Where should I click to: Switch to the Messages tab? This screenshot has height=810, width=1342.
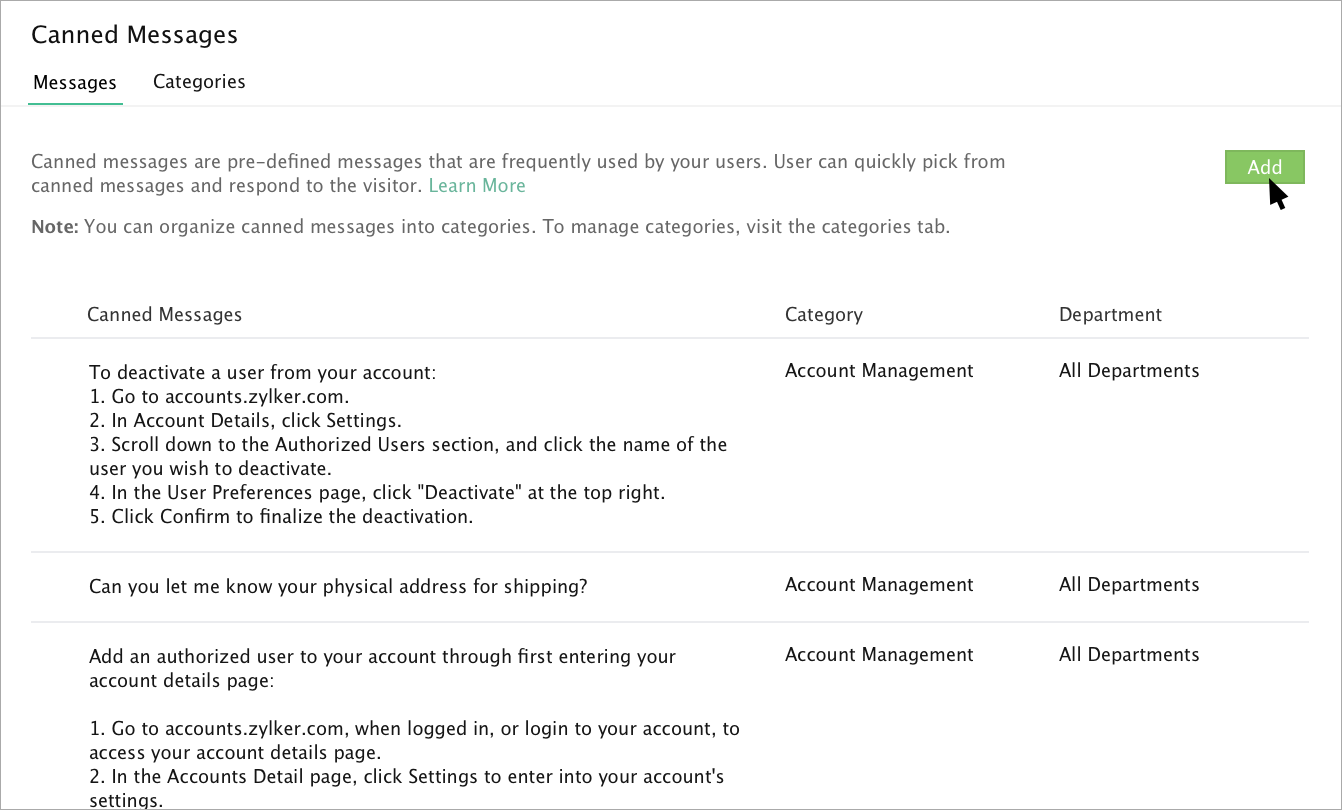pyautogui.click(x=75, y=83)
